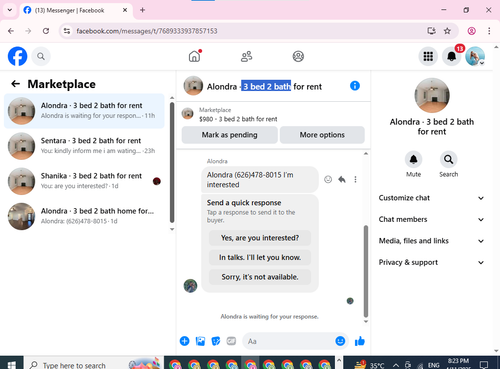Expand Chat members section
Image resolution: width=500 pixels, height=369 pixels.
click(431, 219)
